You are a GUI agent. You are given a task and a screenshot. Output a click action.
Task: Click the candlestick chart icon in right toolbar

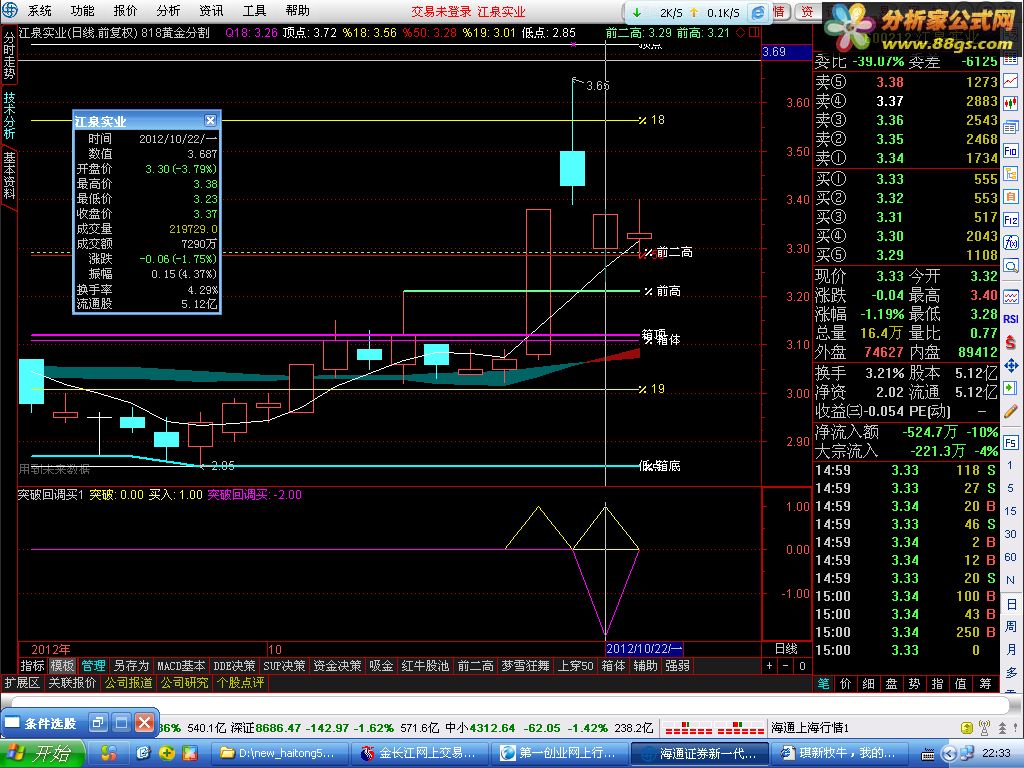tap(1011, 104)
